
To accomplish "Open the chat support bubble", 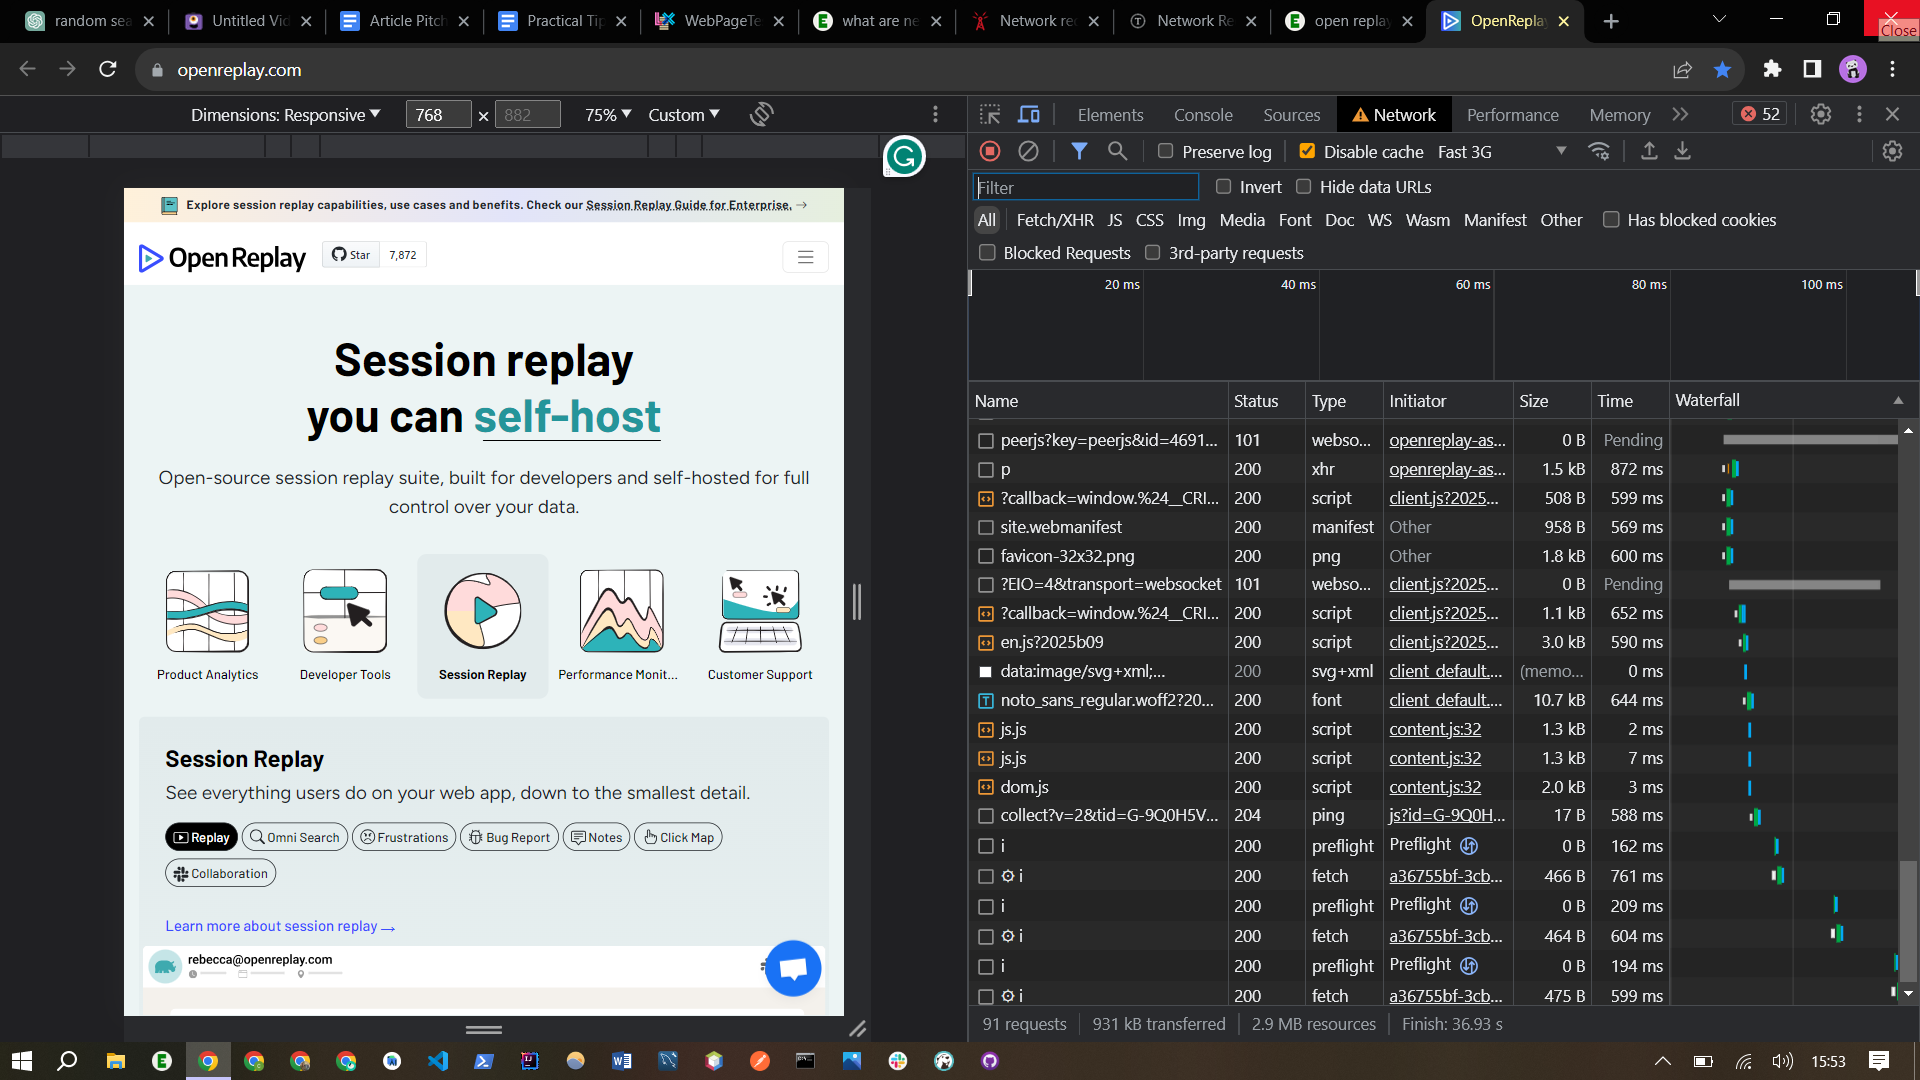I will pyautogui.click(x=793, y=968).
